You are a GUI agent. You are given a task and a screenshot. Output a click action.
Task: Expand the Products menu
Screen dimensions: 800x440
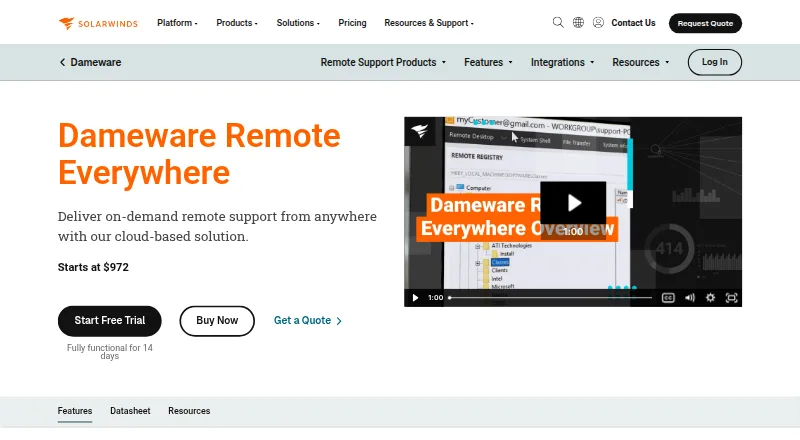pyautogui.click(x=237, y=23)
